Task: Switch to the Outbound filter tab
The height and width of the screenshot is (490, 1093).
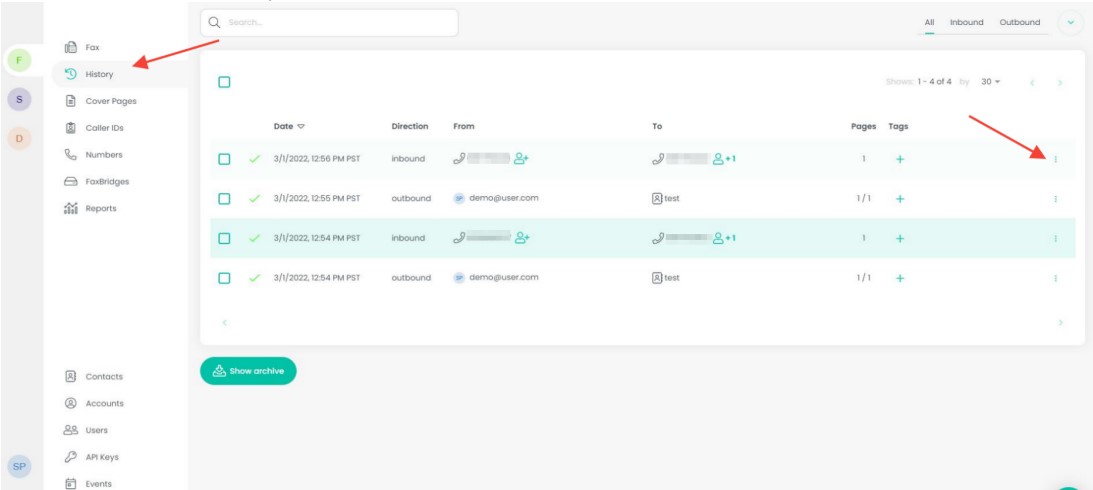Action: tap(1019, 22)
